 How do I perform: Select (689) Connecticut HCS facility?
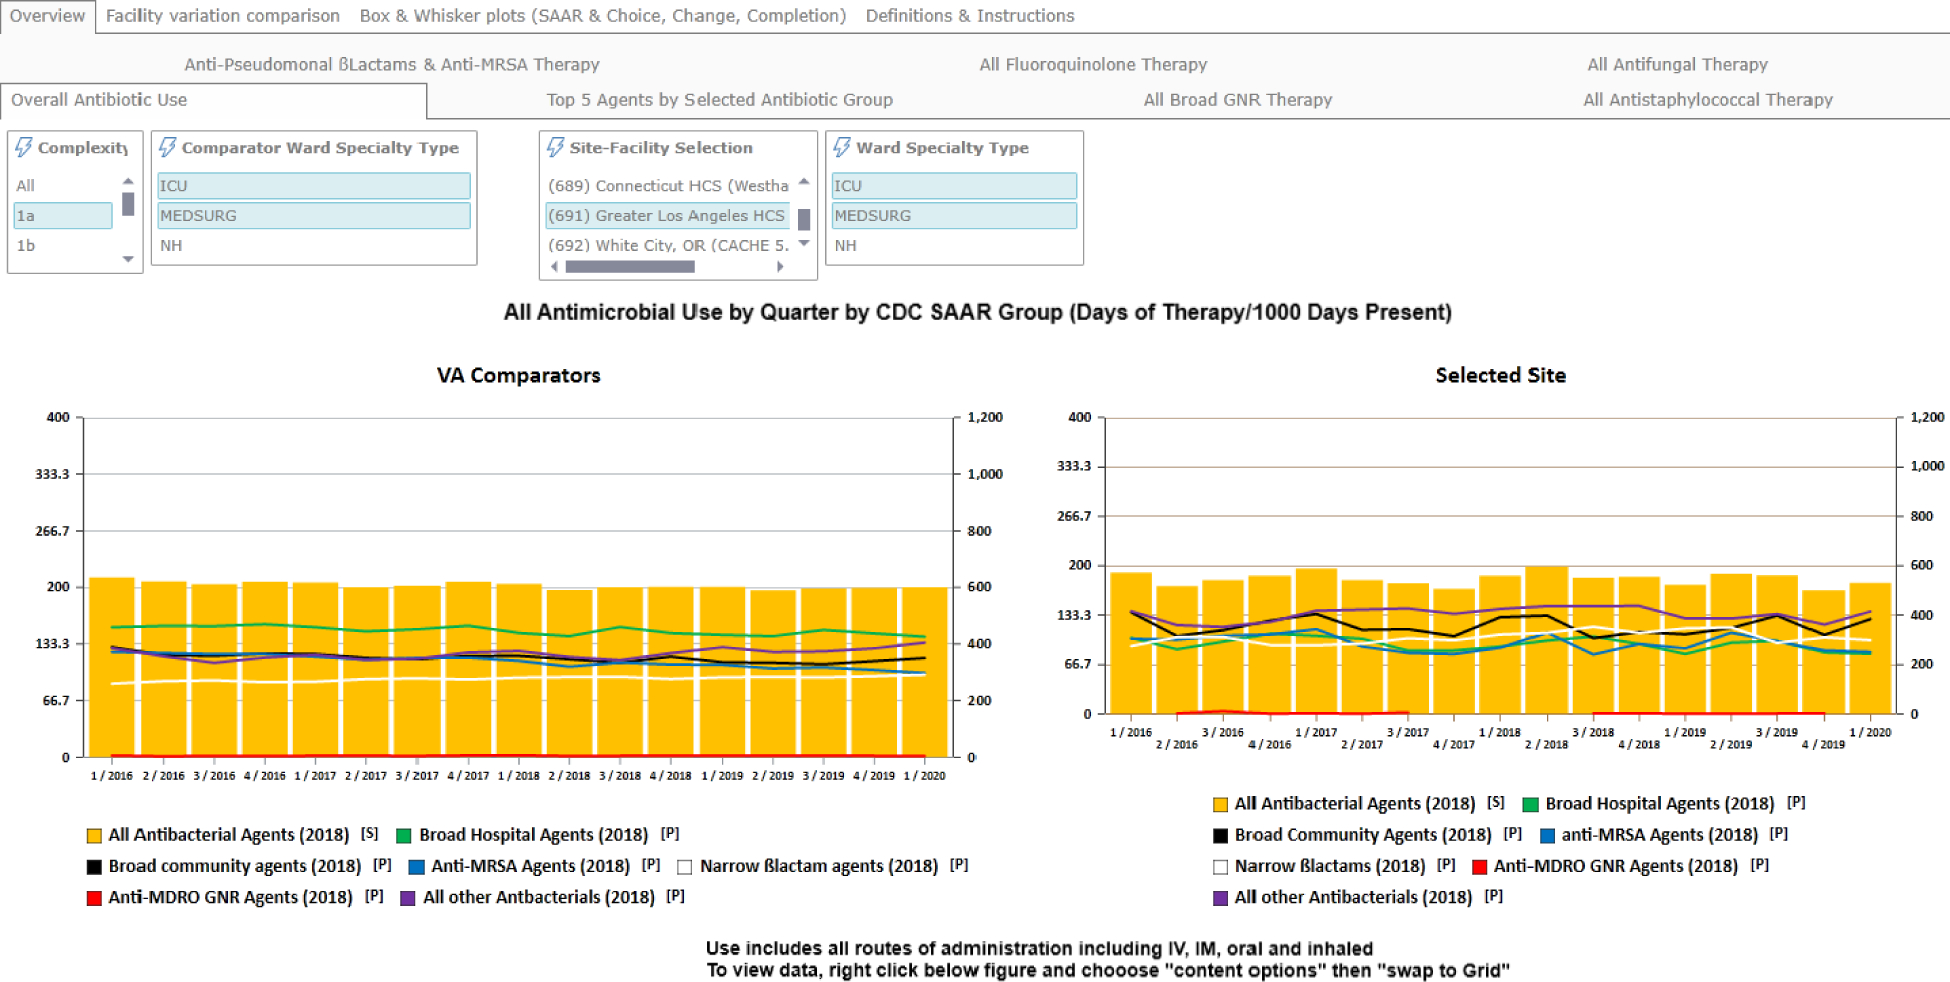coord(668,186)
